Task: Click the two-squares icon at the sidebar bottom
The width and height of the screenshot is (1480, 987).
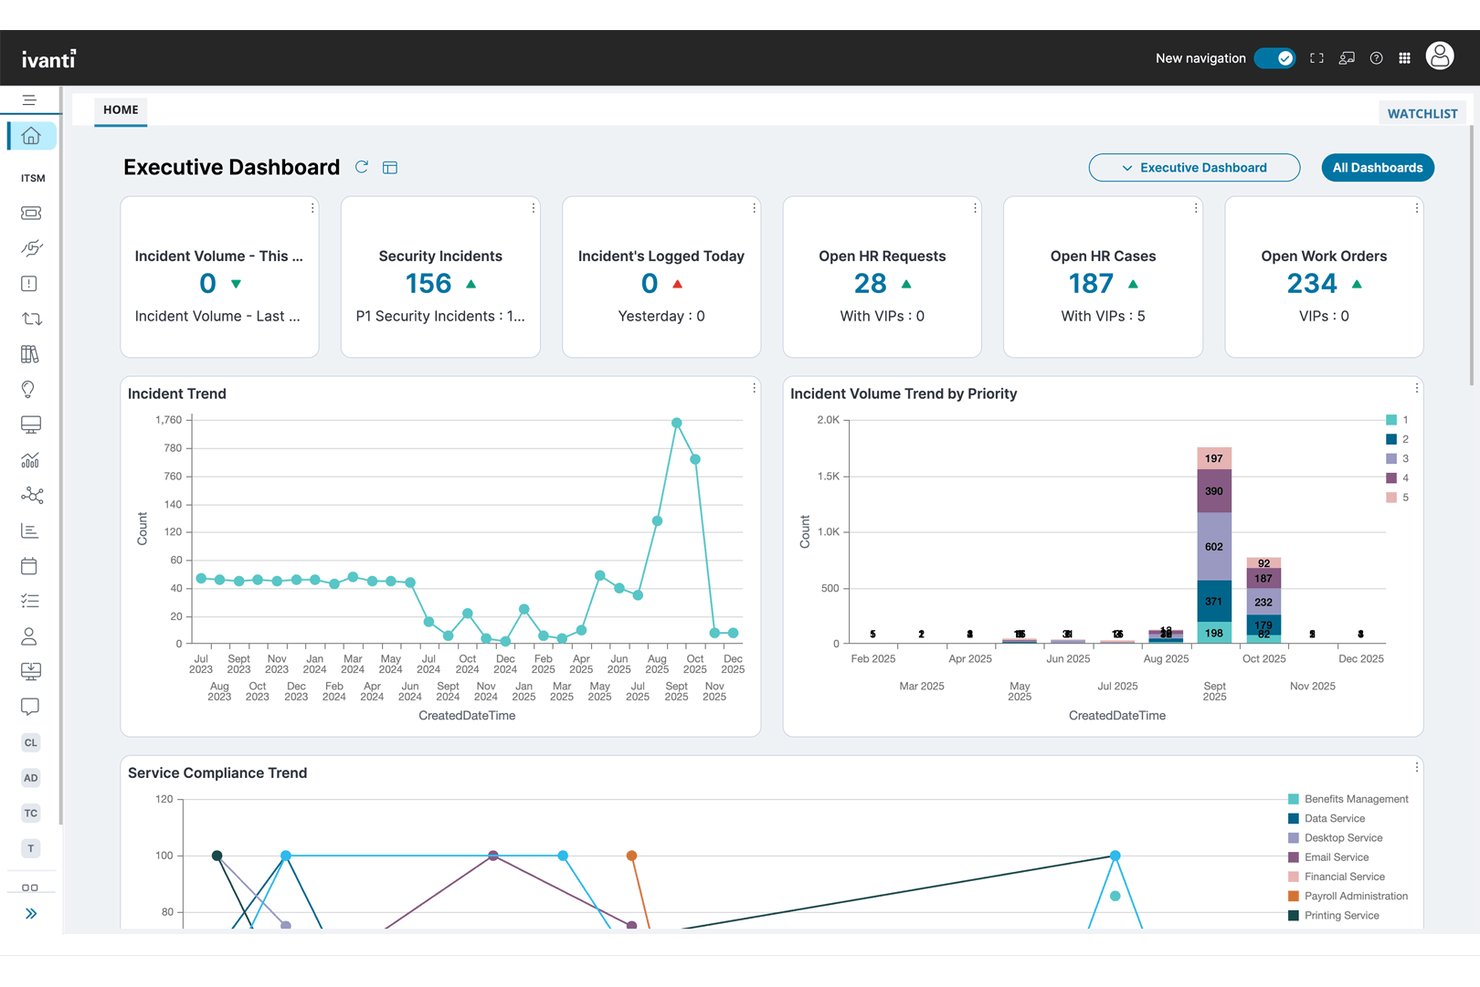Action: (x=30, y=887)
